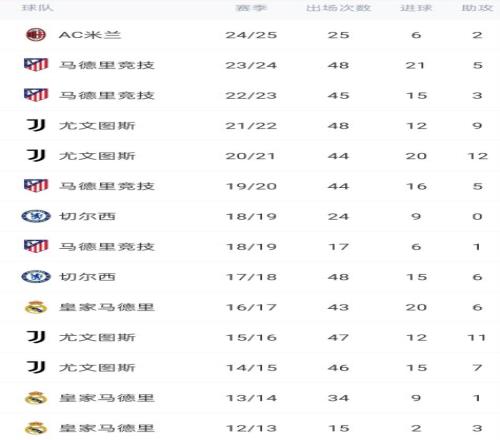
Task: Click the AC米兰 club crest icon
Action: pos(36,35)
